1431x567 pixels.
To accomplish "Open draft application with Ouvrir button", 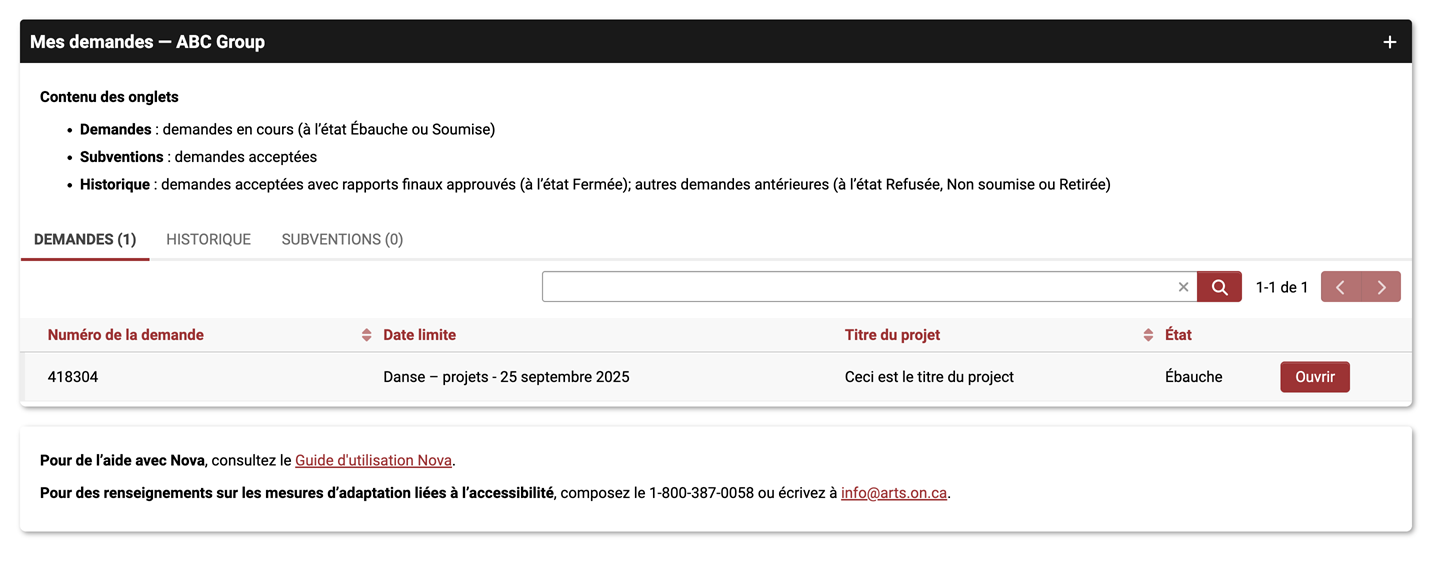I will [x=1314, y=377].
